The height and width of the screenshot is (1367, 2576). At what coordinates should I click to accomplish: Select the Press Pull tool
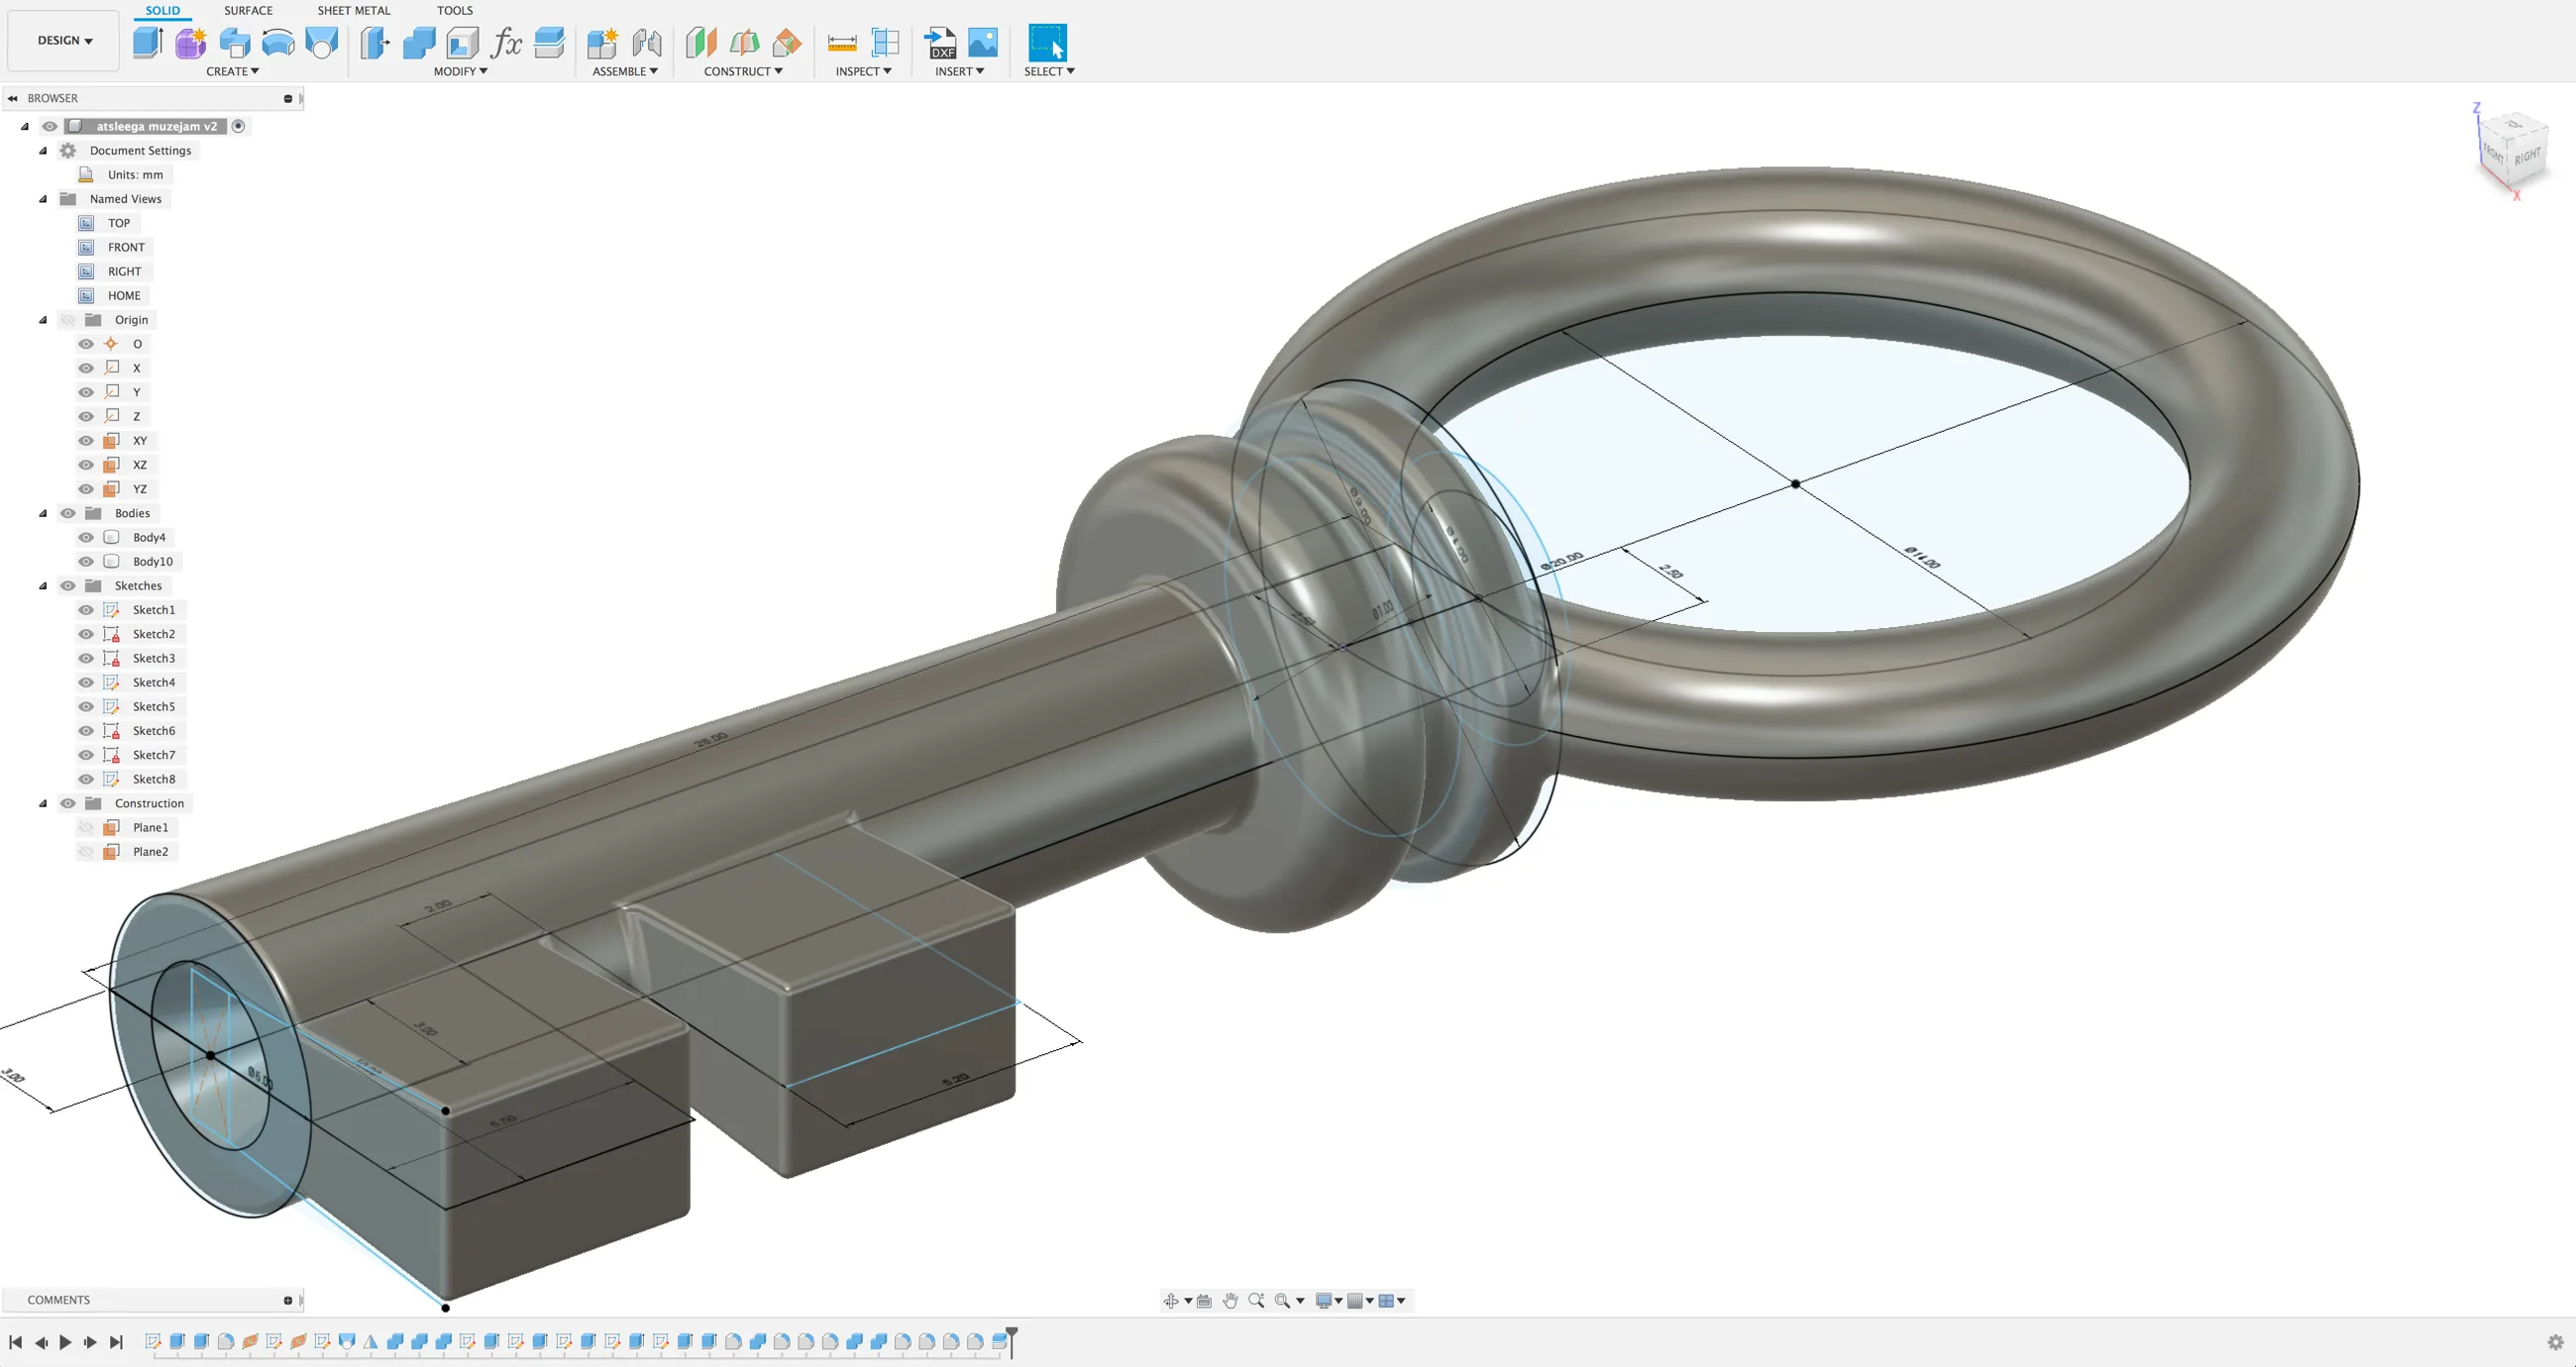pyautogui.click(x=375, y=42)
